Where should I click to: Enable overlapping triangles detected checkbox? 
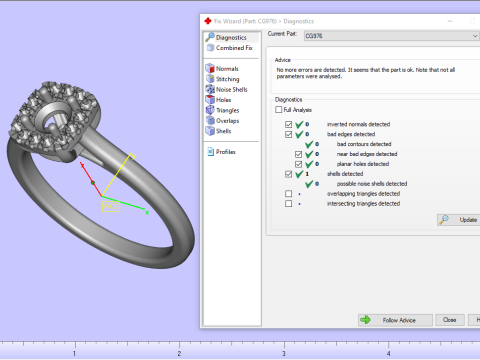point(288,194)
